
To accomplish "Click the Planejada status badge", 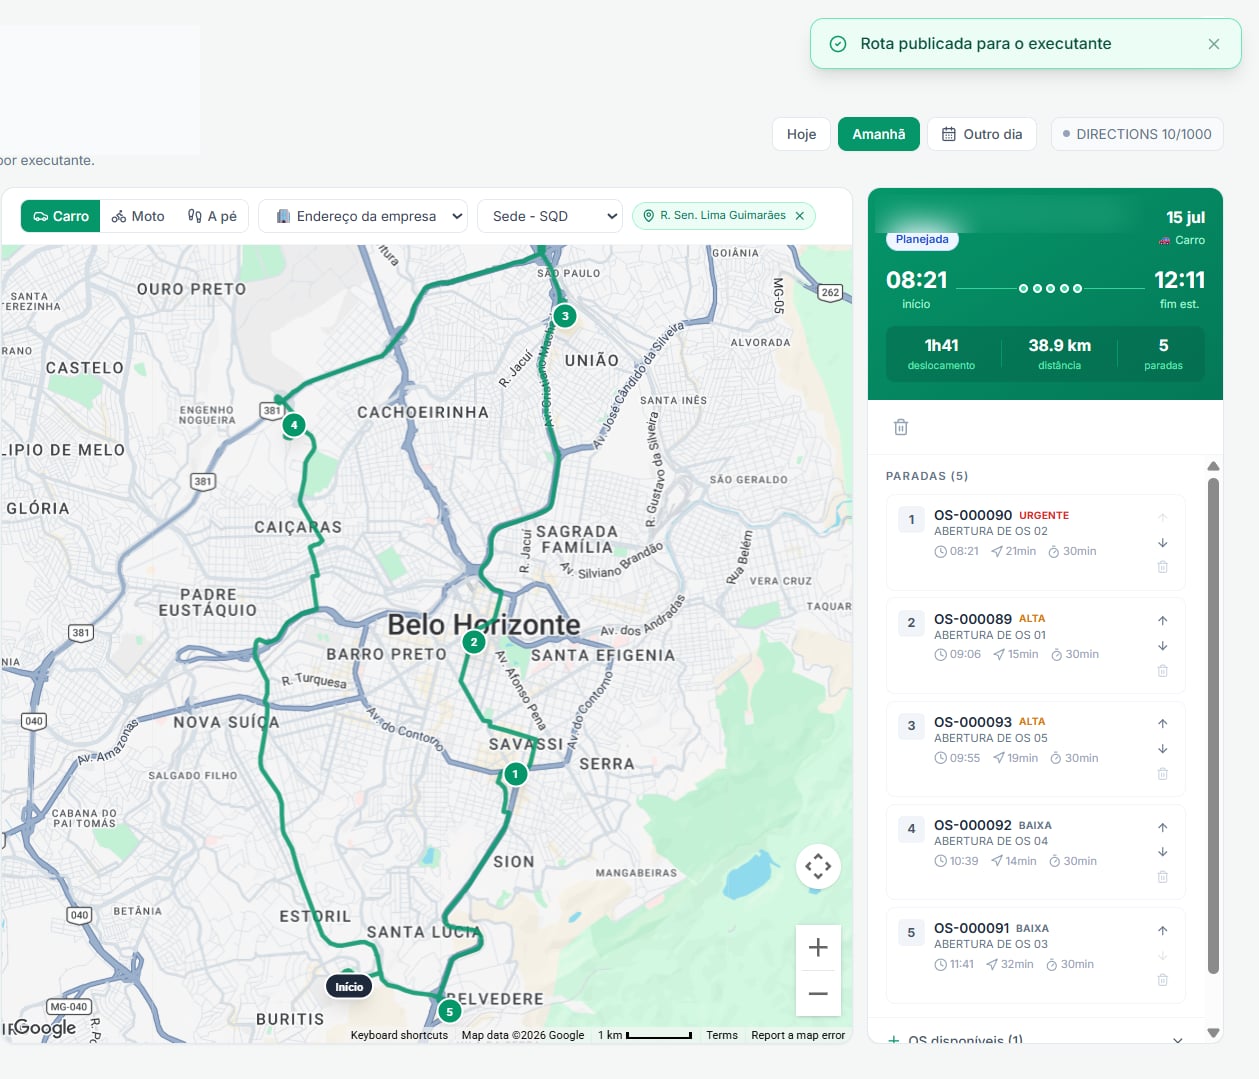I will [x=922, y=239].
